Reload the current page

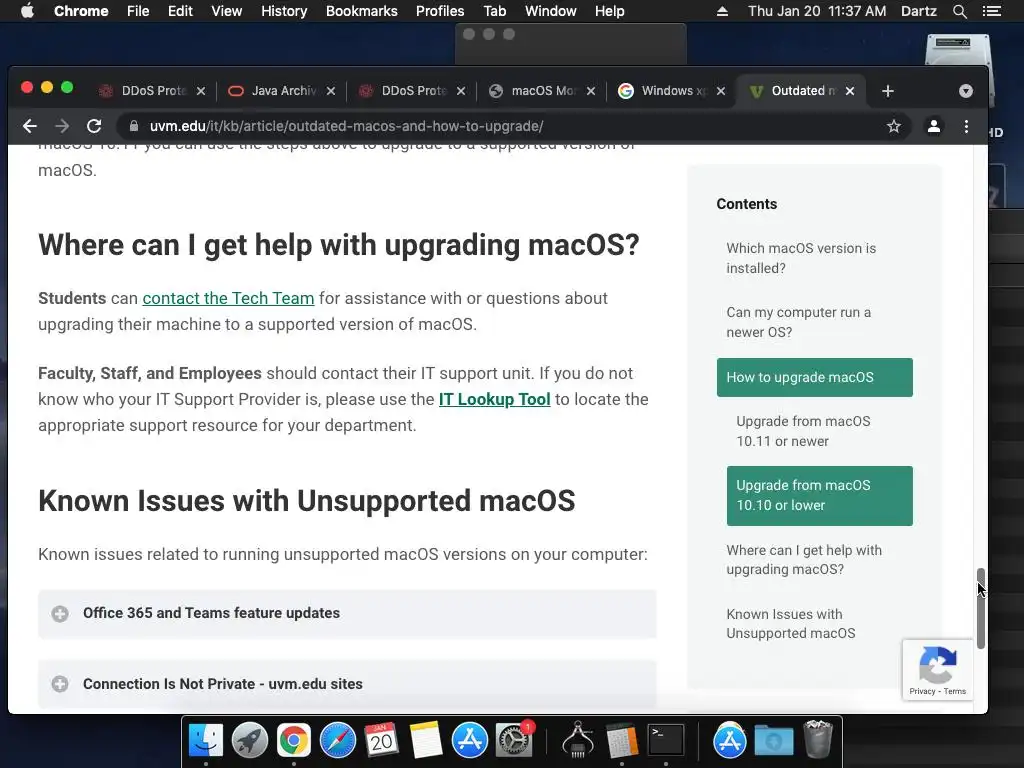pyautogui.click(x=94, y=126)
